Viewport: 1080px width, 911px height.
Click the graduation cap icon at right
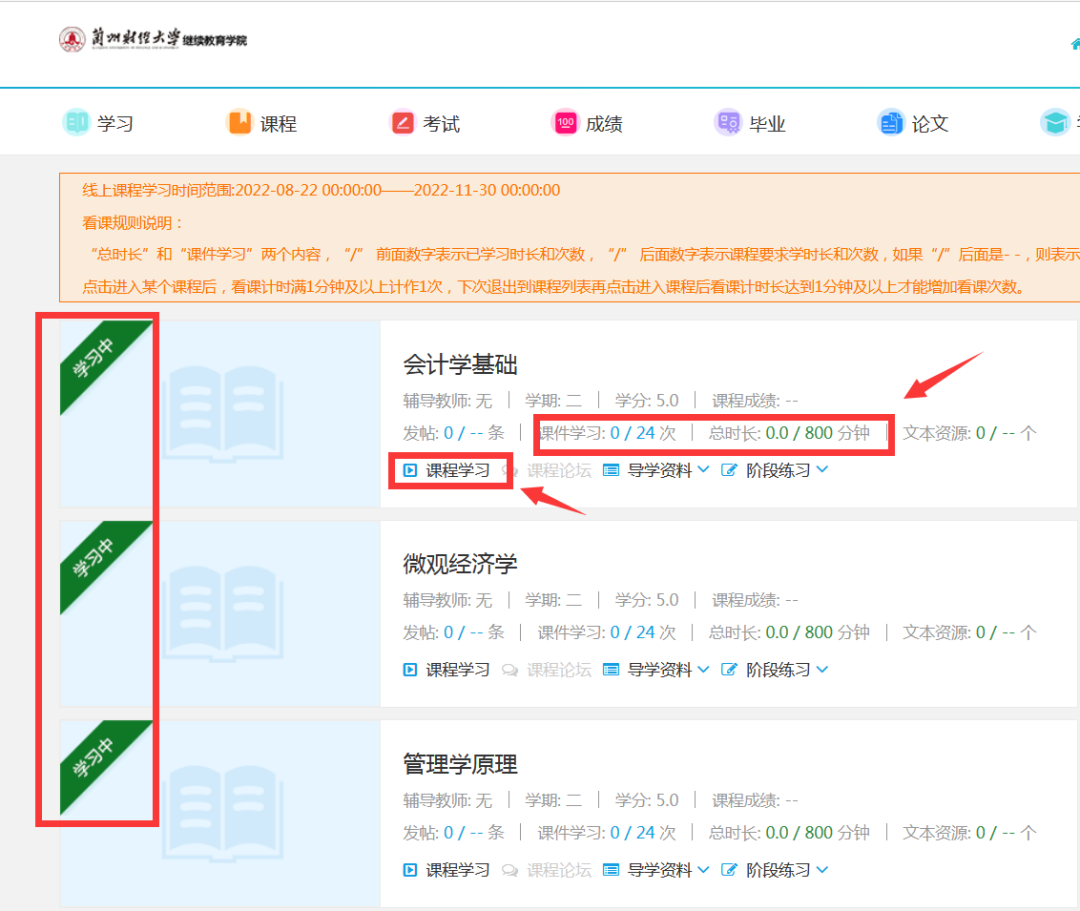click(x=1054, y=123)
